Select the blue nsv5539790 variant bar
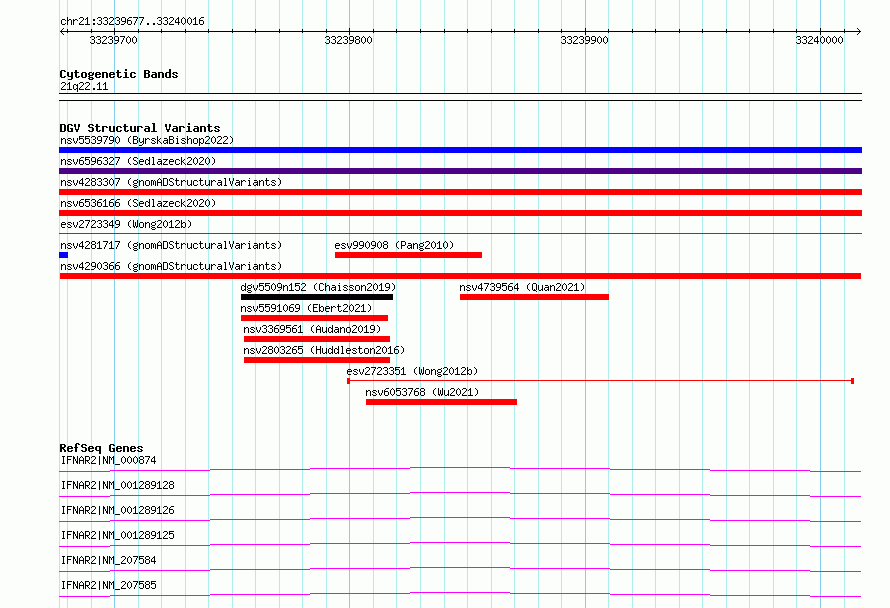Screen dimensions: 890x608 [460, 150]
